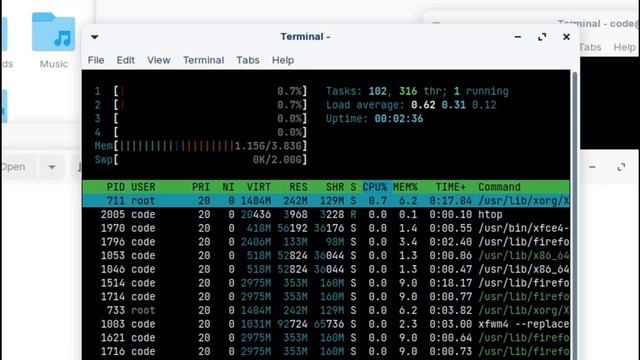640x360 pixels.
Task: Sort htop by NI column header
Action: pos(228,187)
